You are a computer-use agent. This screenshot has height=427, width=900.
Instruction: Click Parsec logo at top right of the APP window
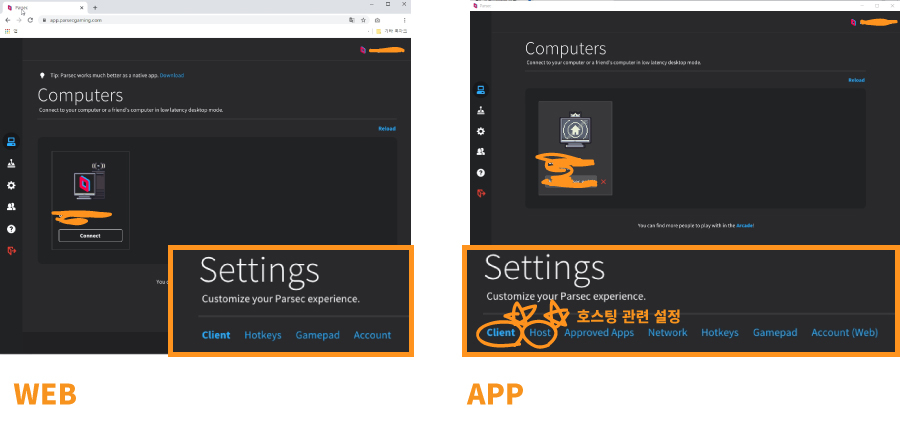(854, 22)
